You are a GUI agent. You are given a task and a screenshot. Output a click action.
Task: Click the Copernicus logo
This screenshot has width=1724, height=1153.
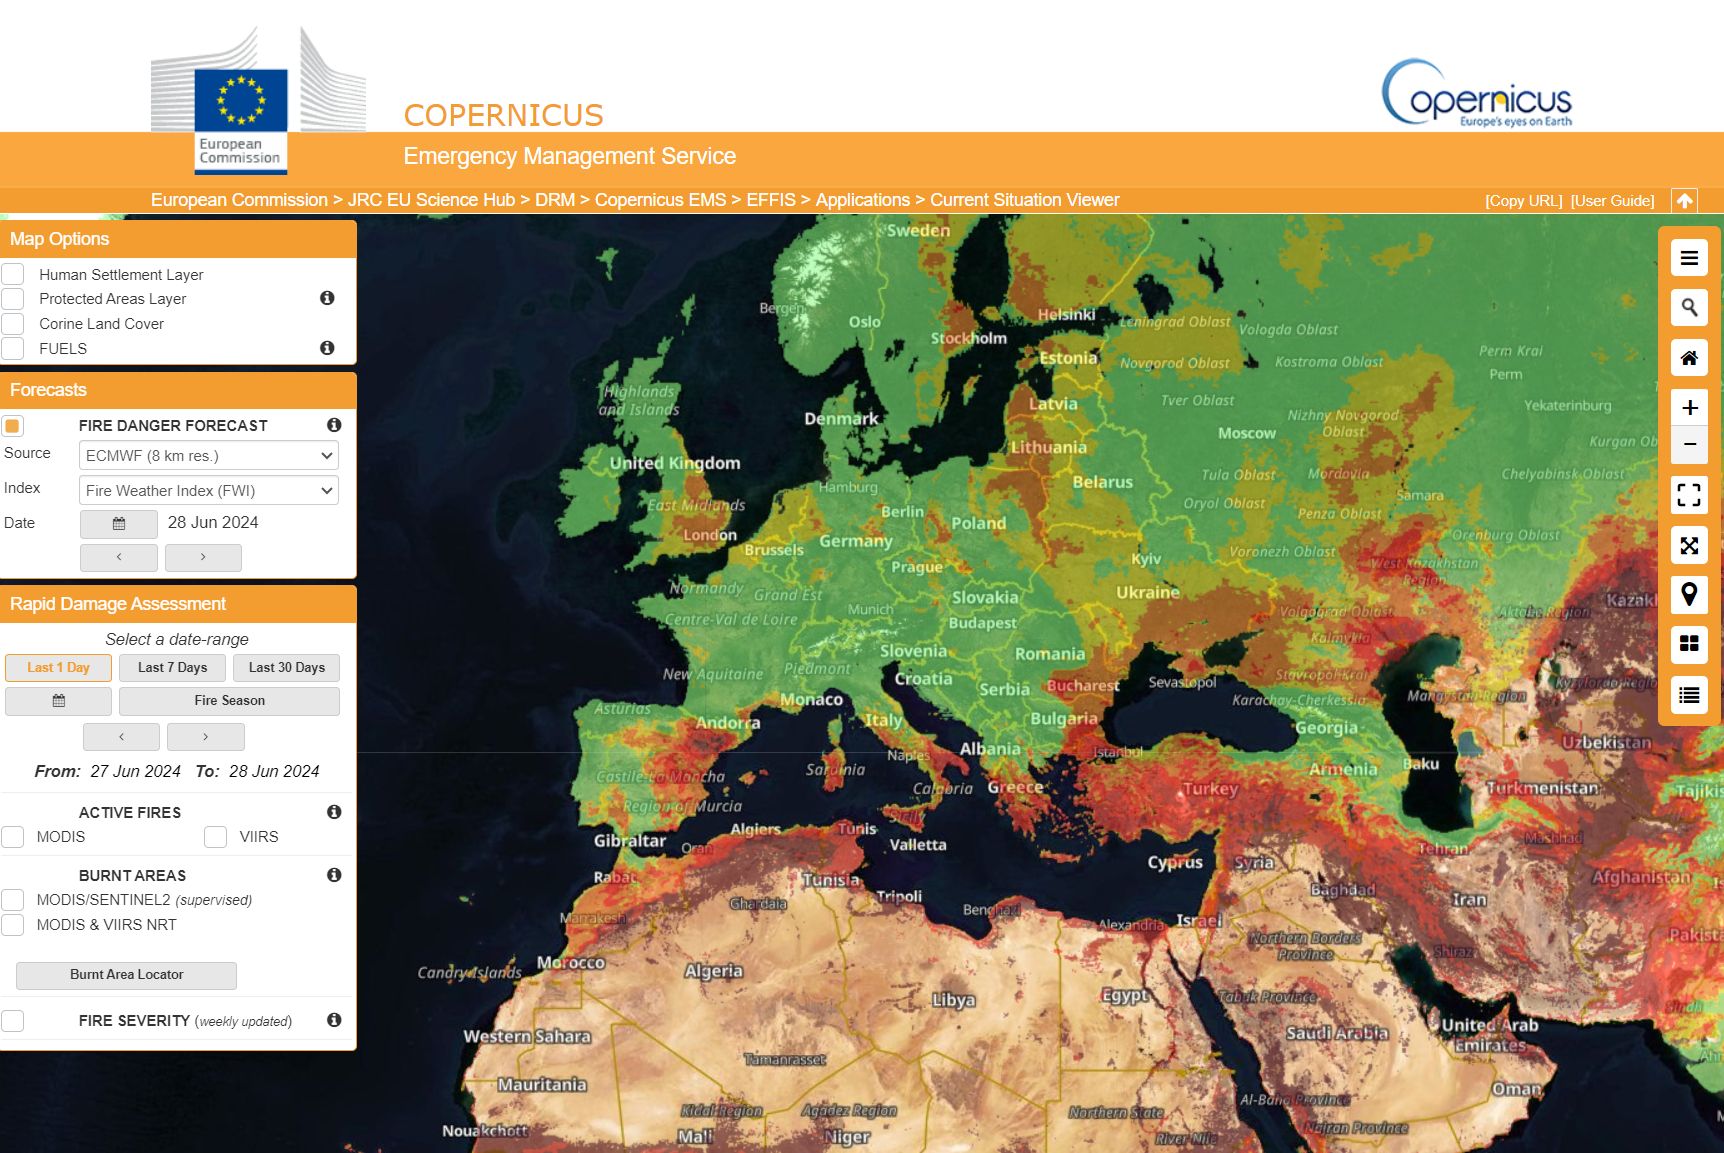click(1477, 93)
